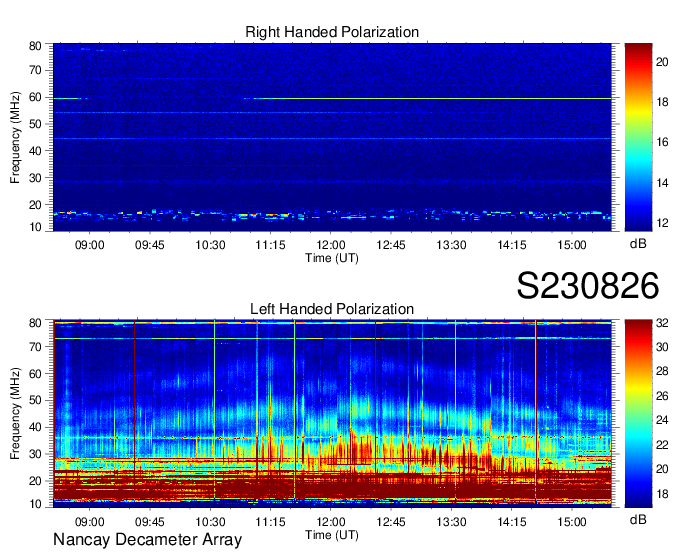Click the 09:00 time tick on the left-handed plot

[x=90, y=521]
